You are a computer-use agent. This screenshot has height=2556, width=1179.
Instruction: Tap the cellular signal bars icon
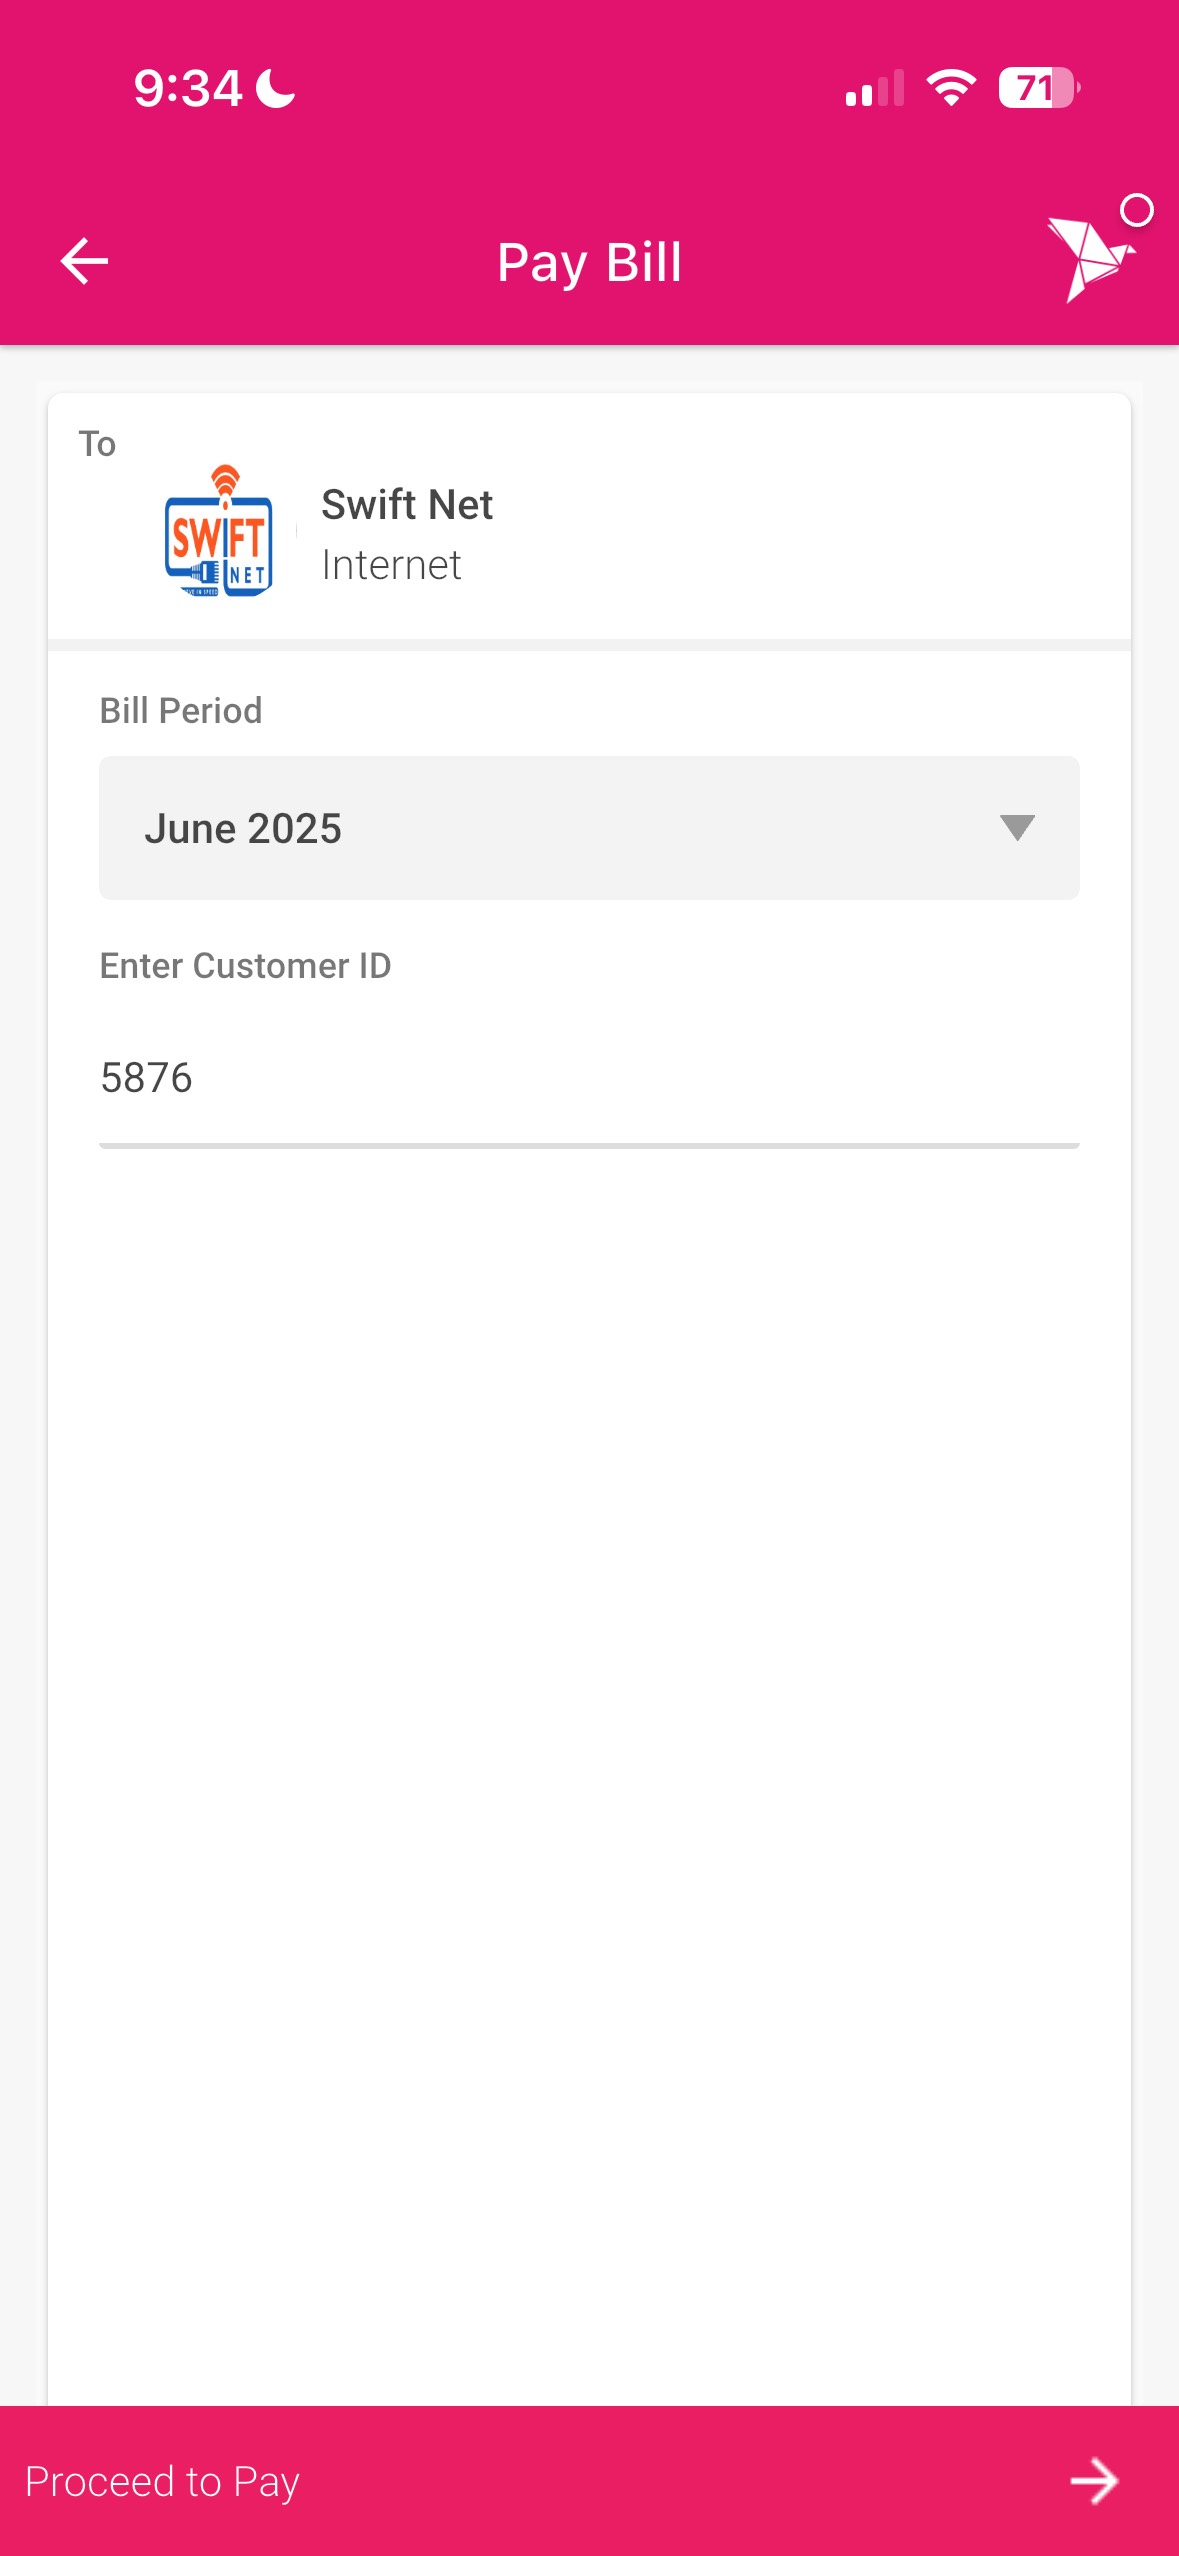tap(874, 88)
